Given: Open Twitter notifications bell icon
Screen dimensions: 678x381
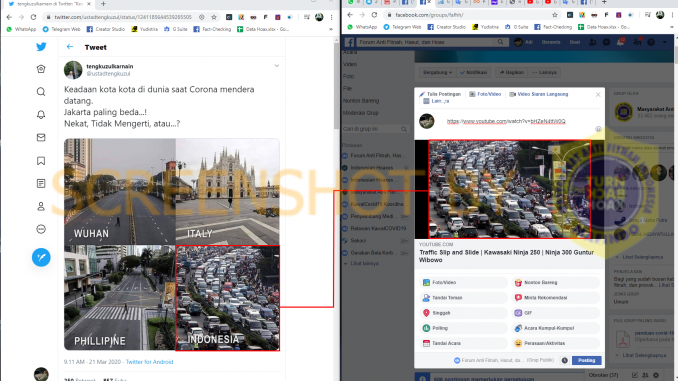Looking at the screenshot, I should (41, 115).
